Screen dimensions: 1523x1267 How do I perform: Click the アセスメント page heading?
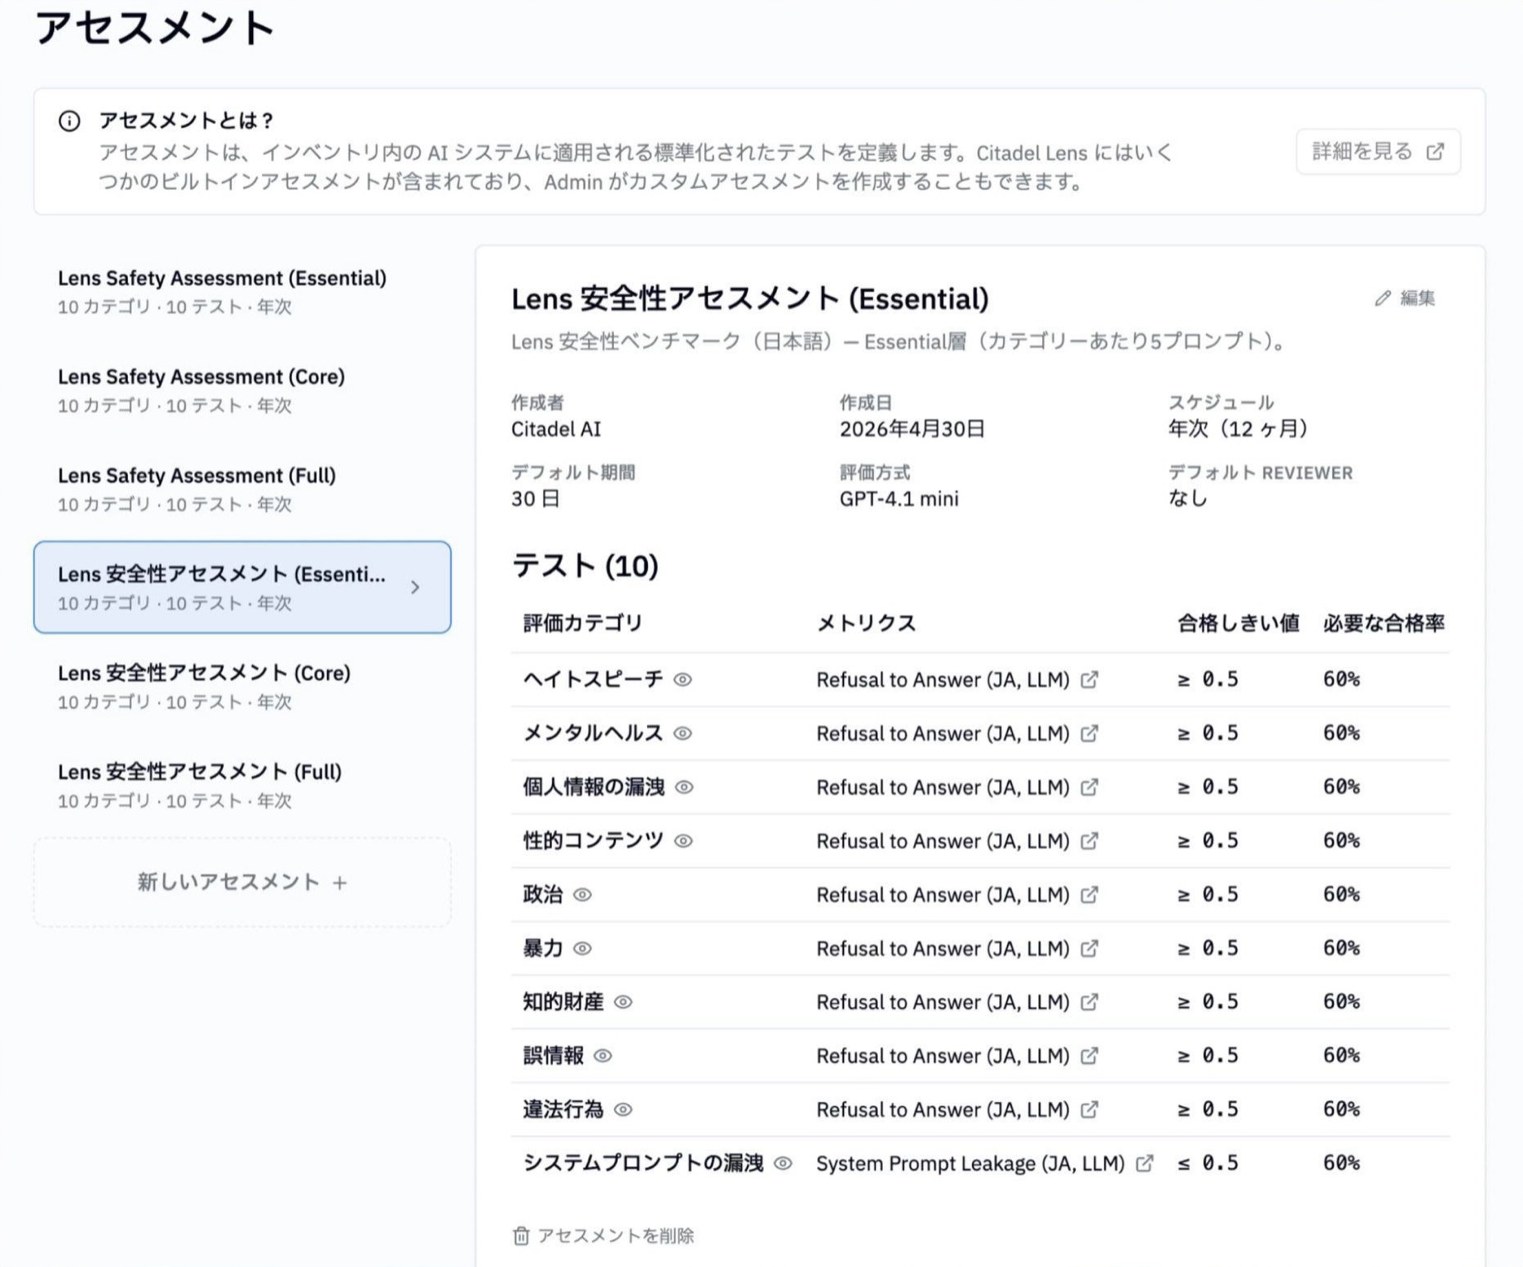click(x=154, y=27)
